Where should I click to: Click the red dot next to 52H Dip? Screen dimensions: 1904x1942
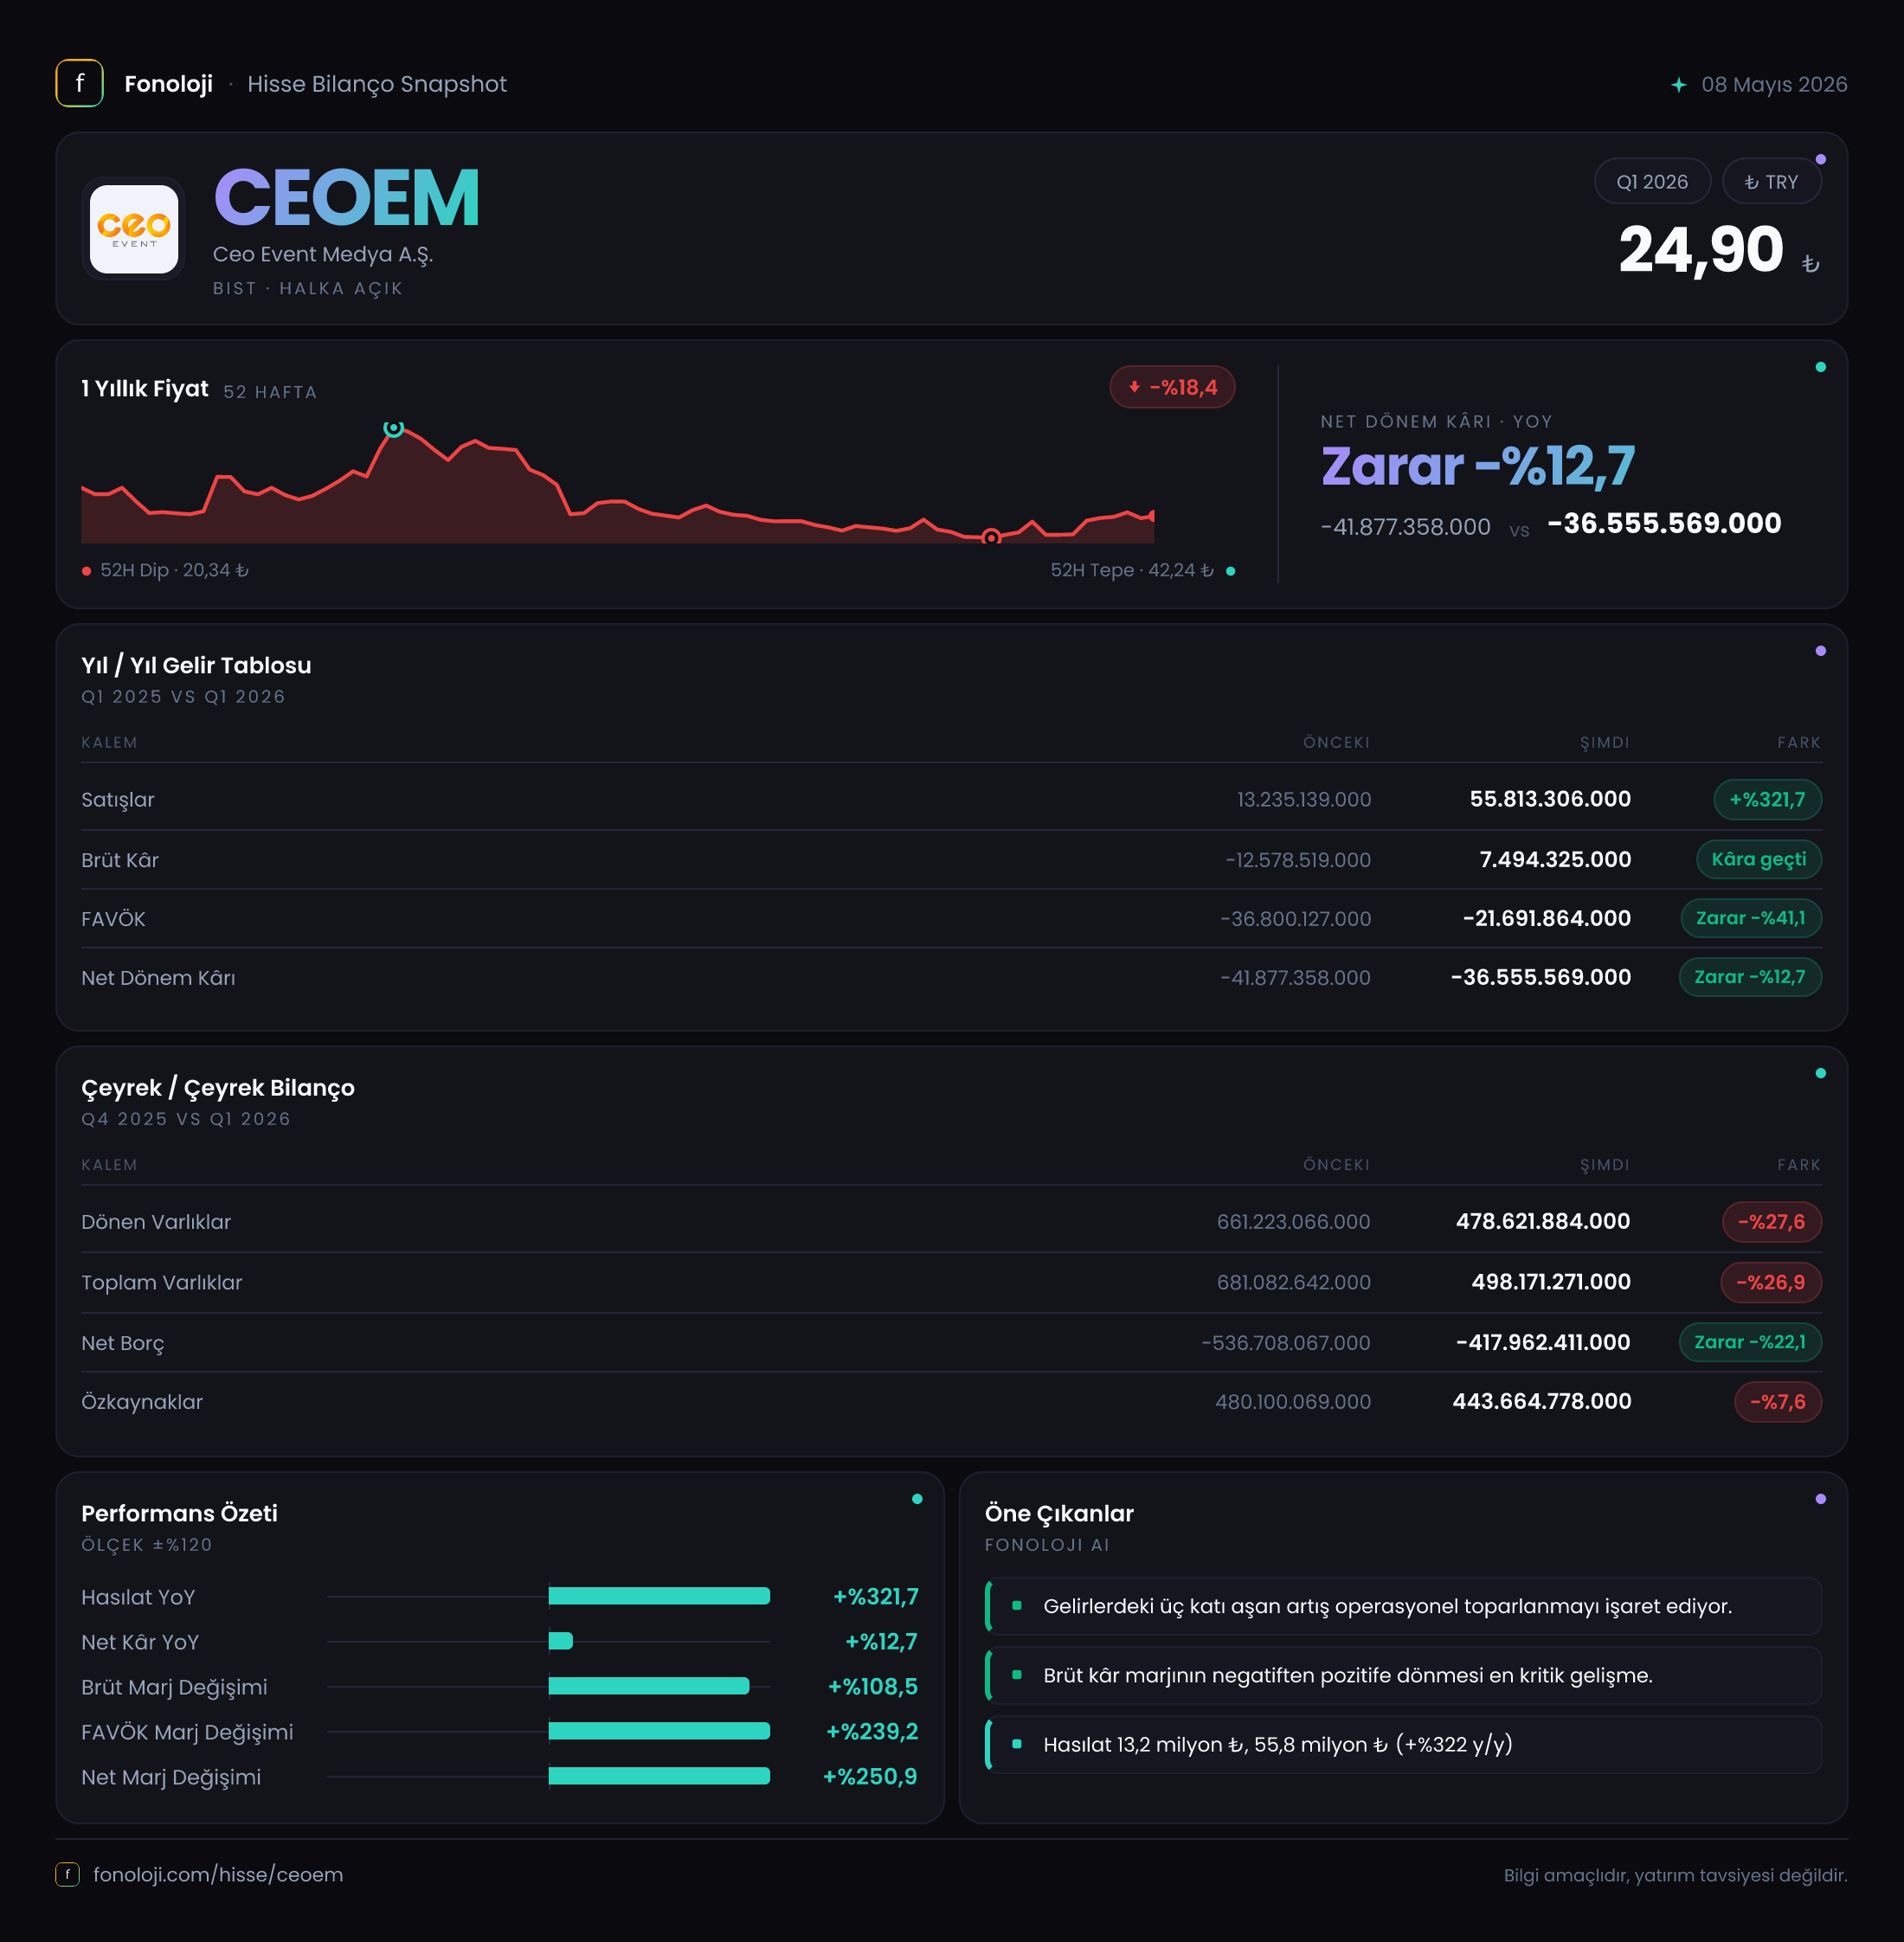[x=87, y=571]
